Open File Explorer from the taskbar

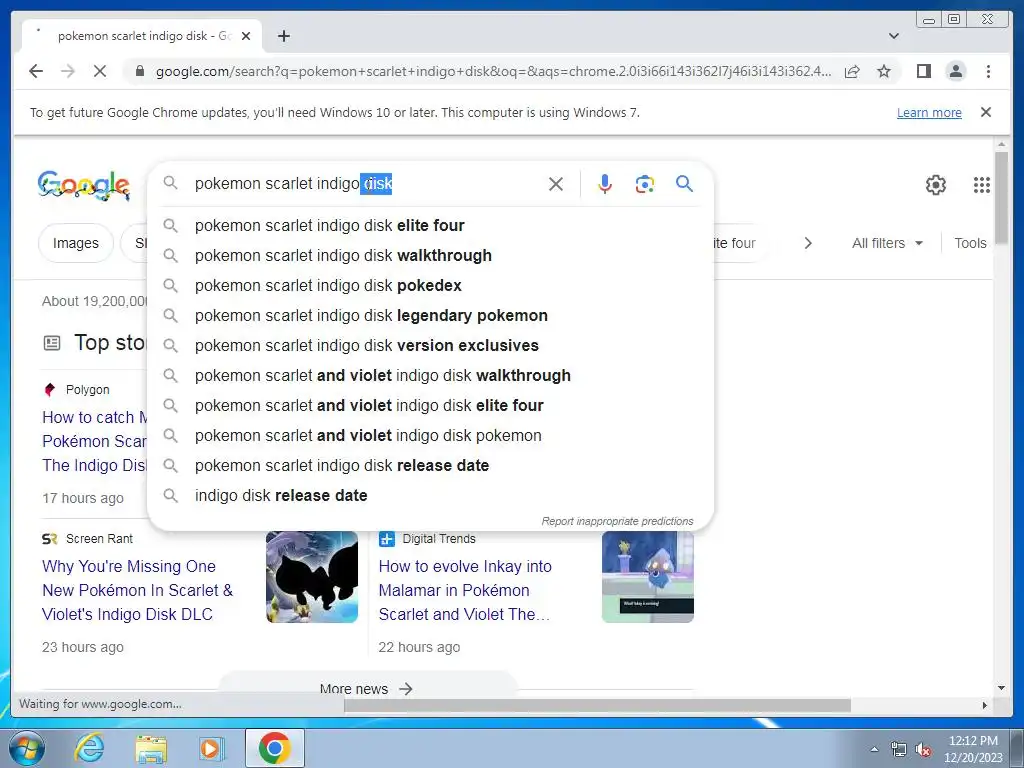[x=151, y=748]
